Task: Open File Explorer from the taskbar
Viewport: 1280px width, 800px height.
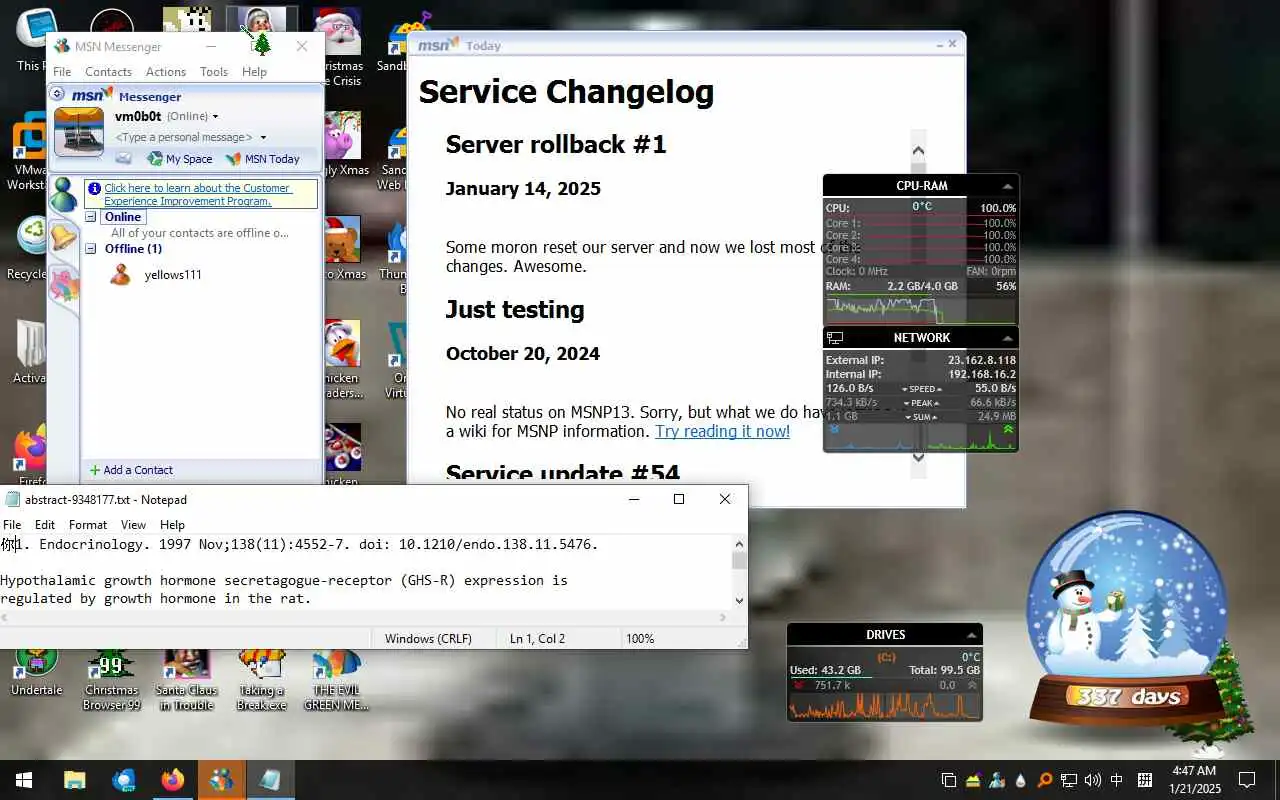Action: pyautogui.click(x=75, y=780)
